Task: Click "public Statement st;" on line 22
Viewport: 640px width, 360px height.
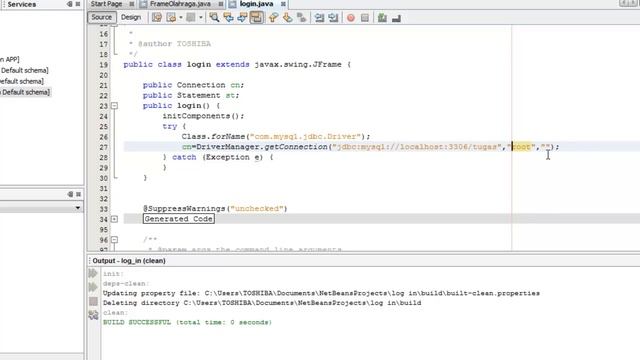Action: [191, 95]
